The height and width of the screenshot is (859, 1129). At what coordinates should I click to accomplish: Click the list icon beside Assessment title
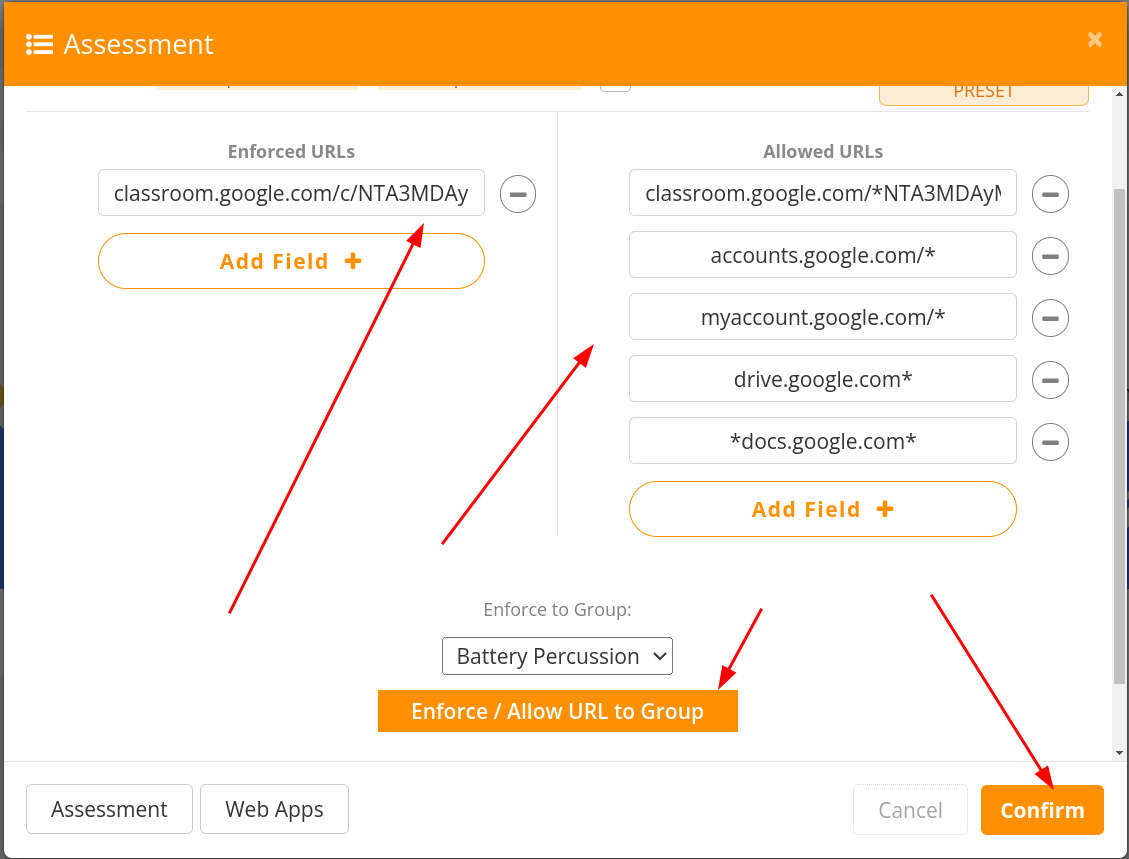pos(40,45)
